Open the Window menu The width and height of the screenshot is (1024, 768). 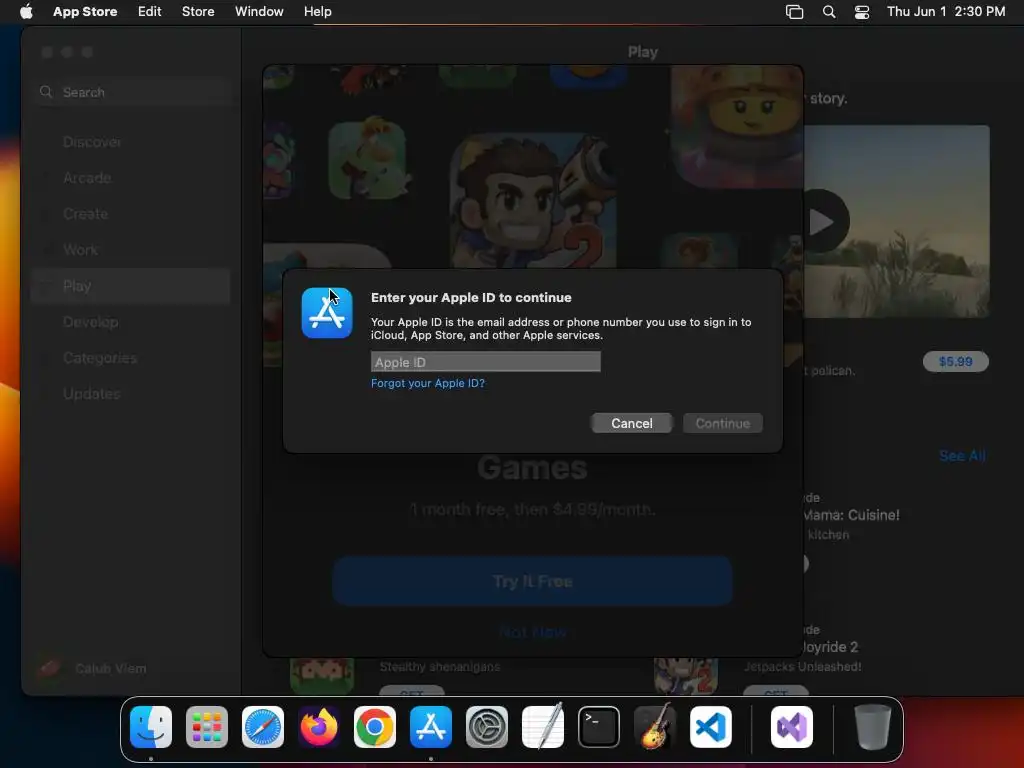pyautogui.click(x=259, y=12)
